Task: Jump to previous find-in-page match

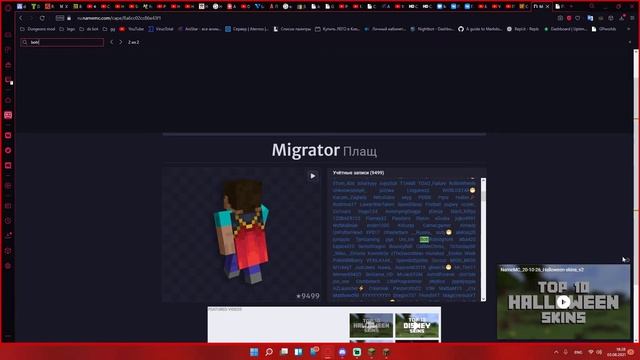Action: click(x=111, y=42)
